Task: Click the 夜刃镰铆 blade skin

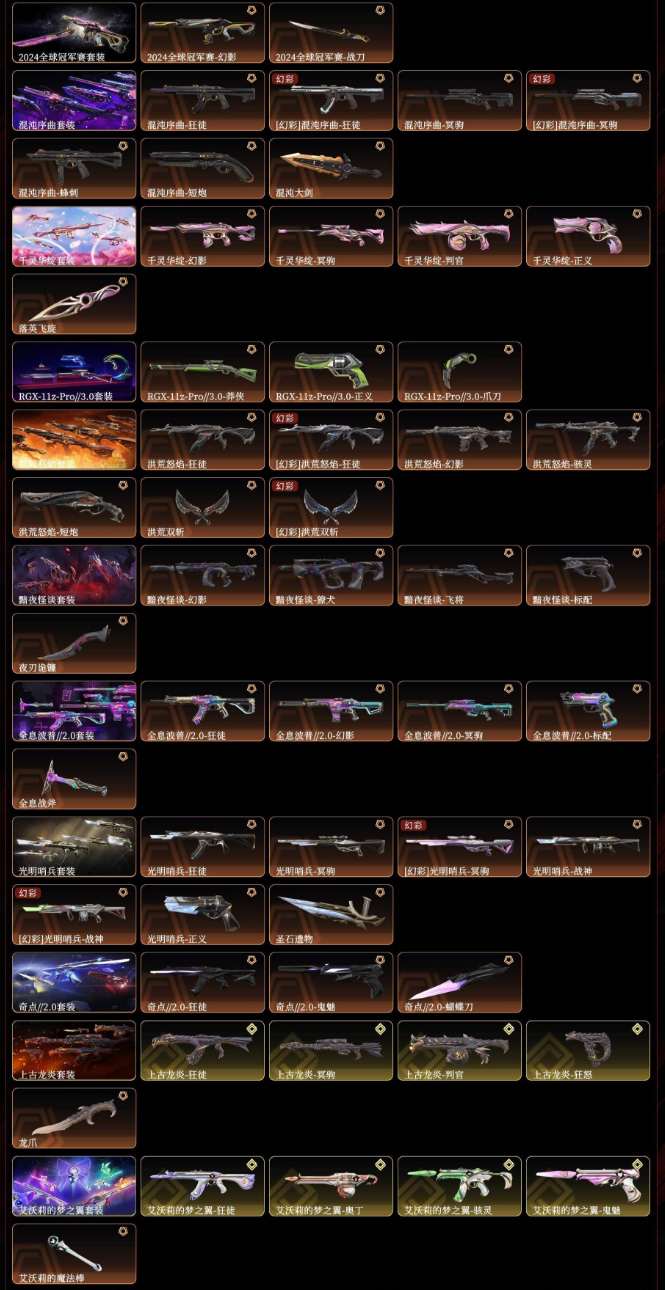Action: pos(74,644)
